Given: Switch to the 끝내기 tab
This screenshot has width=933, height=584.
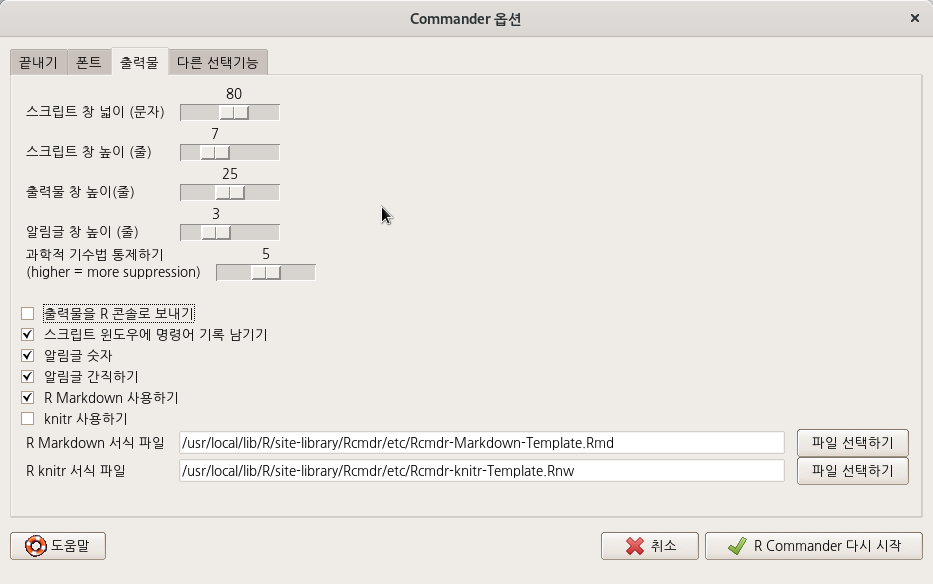Looking at the screenshot, I should [39, 63].
